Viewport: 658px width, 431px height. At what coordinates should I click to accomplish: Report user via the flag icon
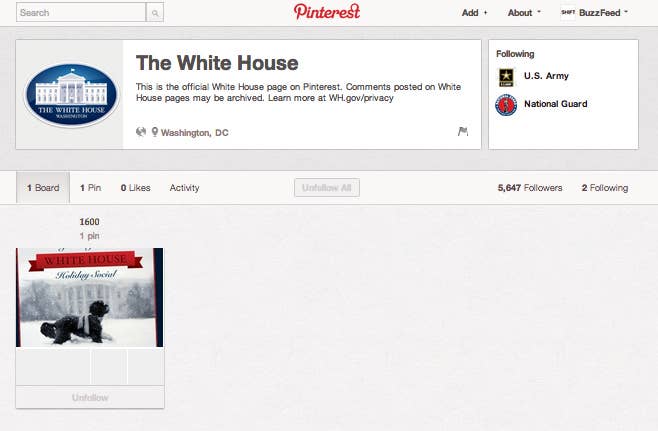point(463,131)
